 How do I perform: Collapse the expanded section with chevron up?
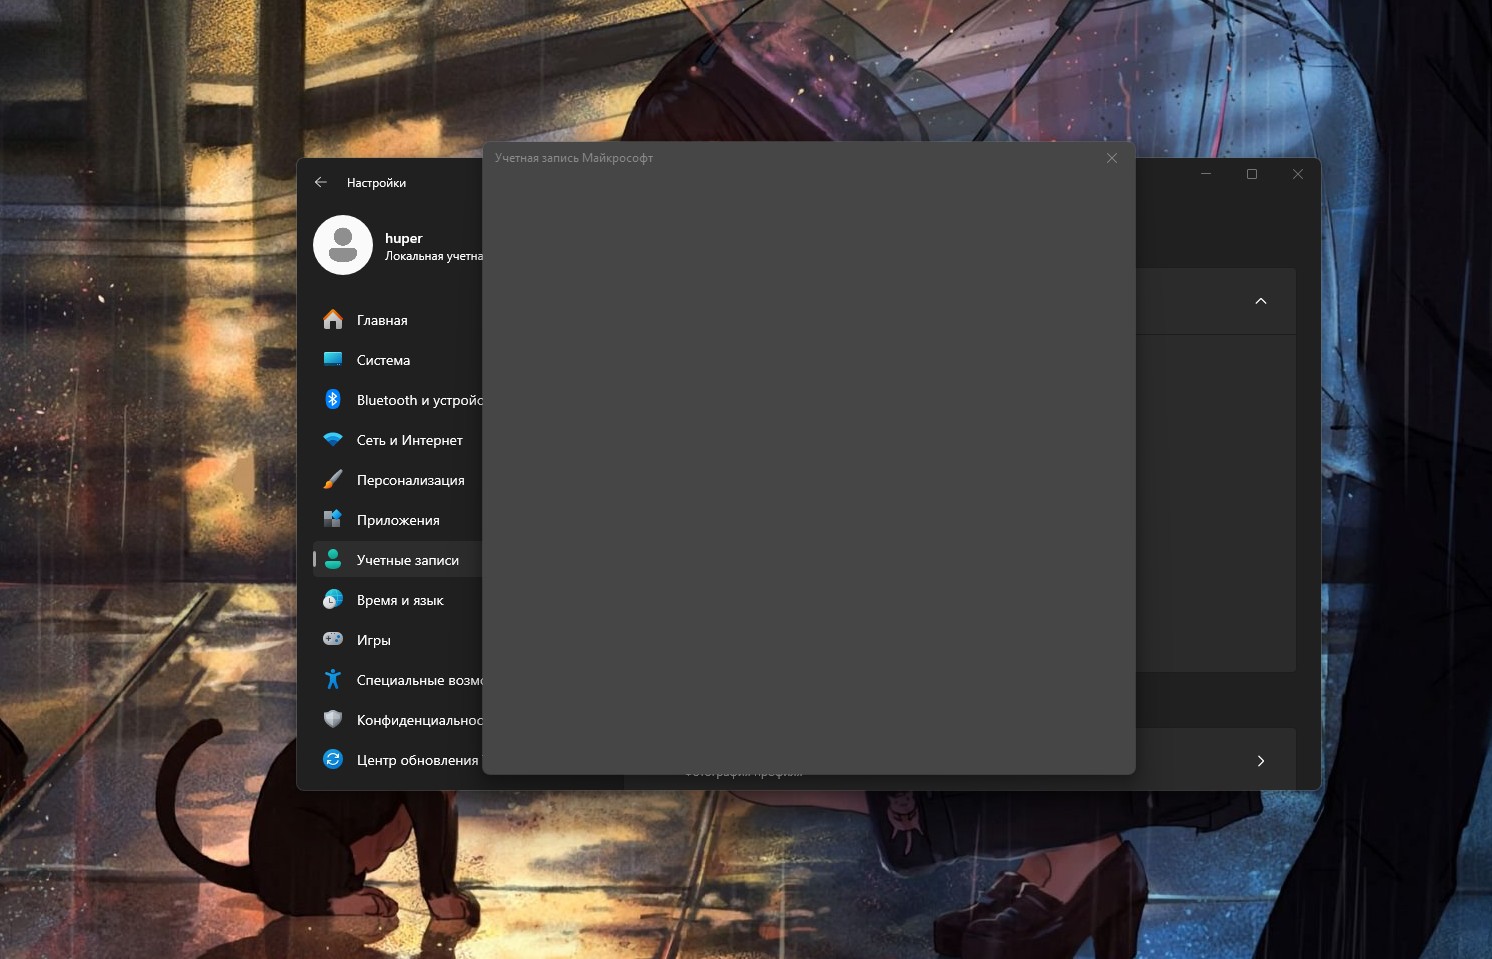(1261, 301)
